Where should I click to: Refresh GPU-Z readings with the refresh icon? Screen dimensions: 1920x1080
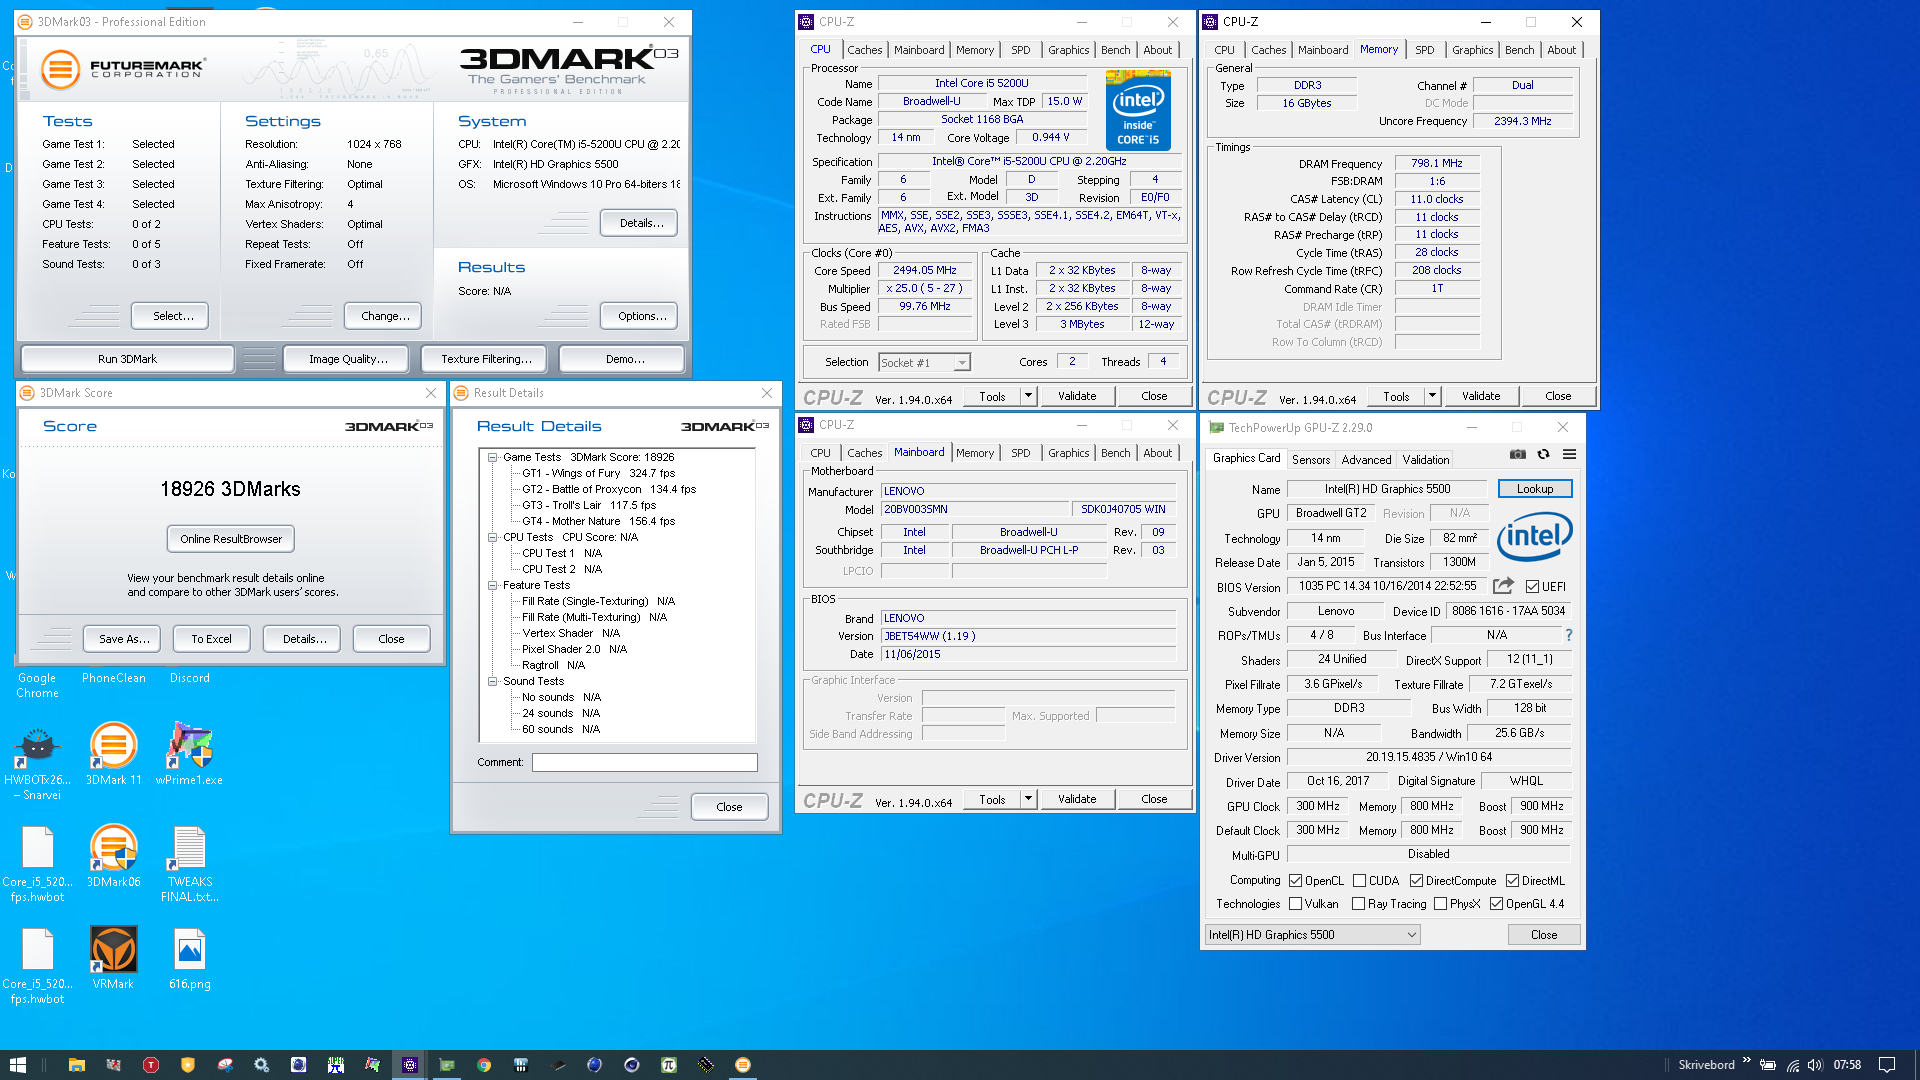click(x=1543, y=454)
